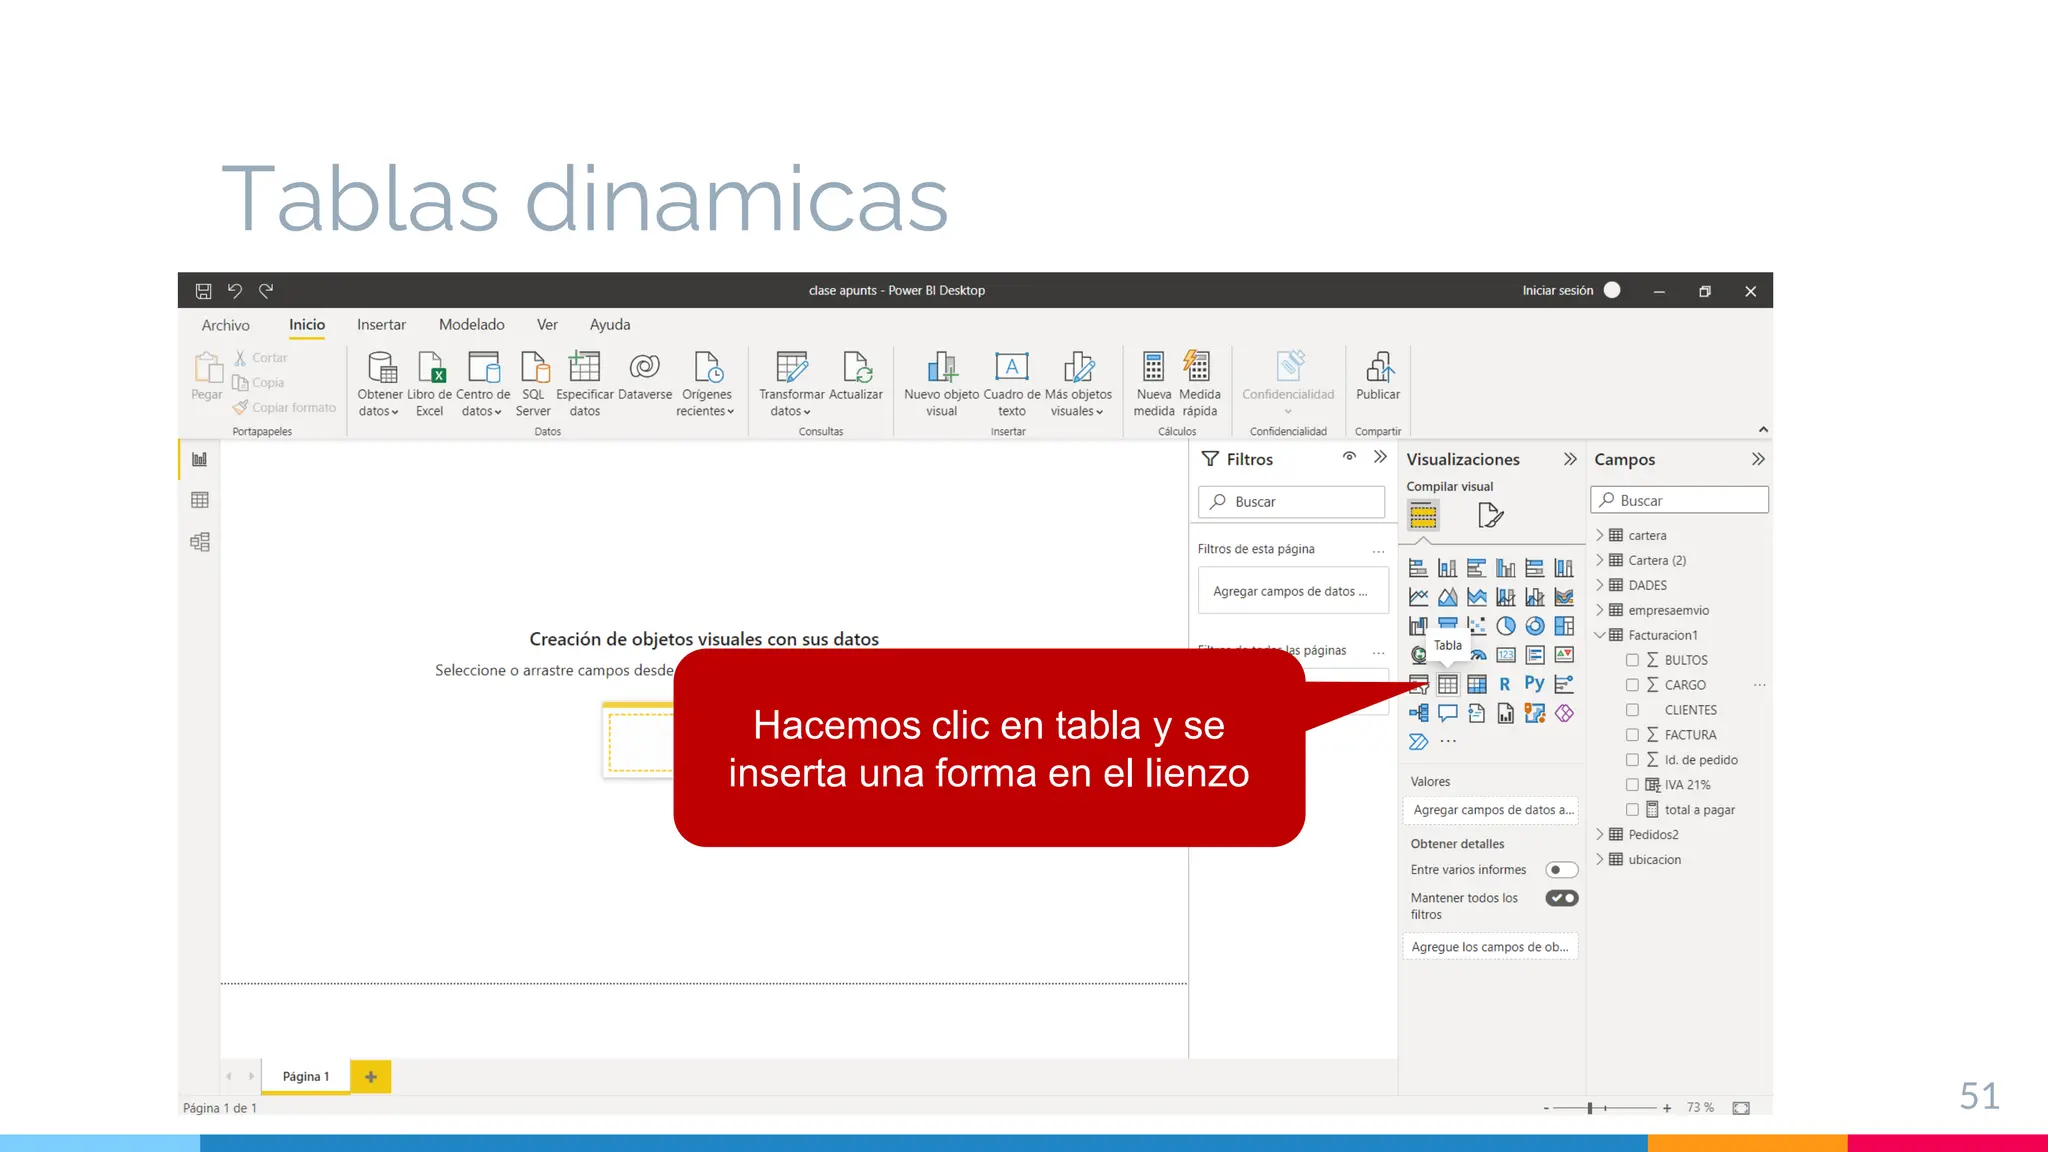The width and height of the screenshot is (2048, 1152).
Task: Switch to the Modelado ribbon tab
Action: tap(472, 325)
